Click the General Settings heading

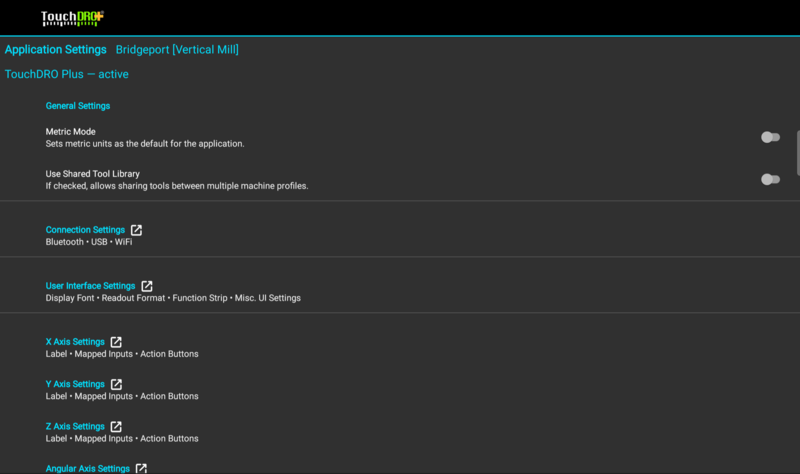78,106
